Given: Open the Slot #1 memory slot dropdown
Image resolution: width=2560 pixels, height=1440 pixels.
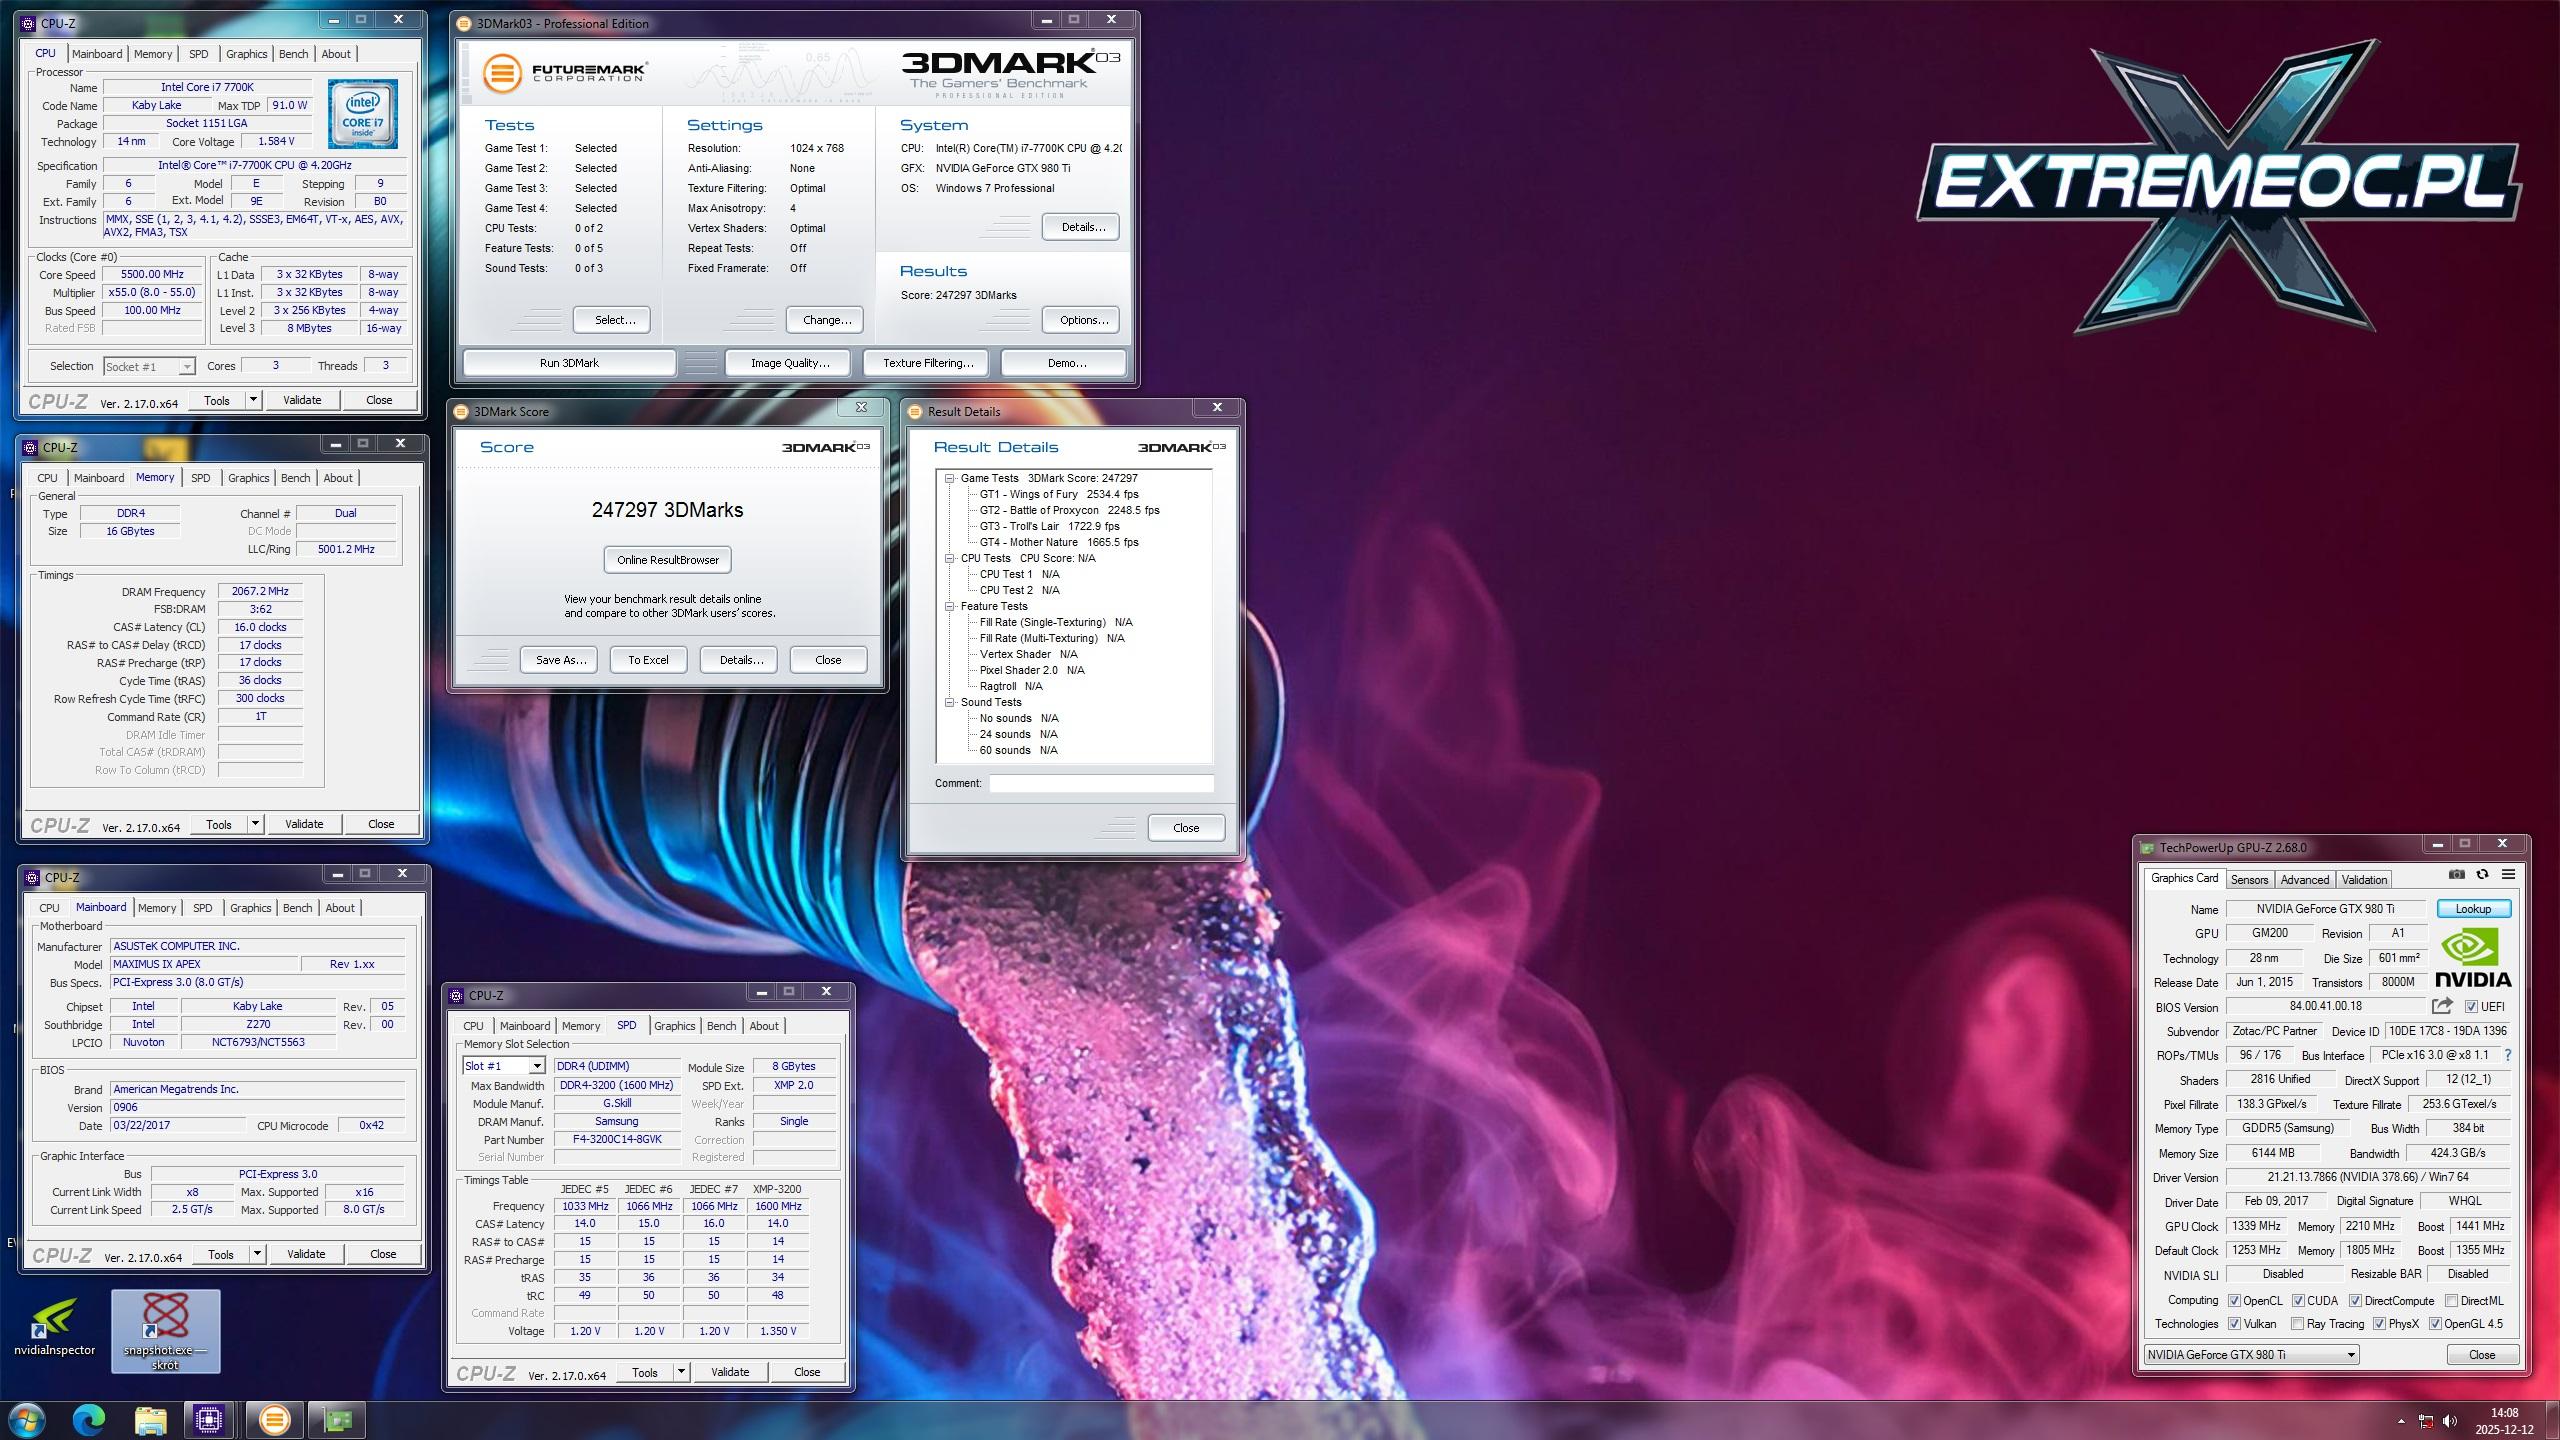Looking at the screenshot, I should (x=536, y=1066).
